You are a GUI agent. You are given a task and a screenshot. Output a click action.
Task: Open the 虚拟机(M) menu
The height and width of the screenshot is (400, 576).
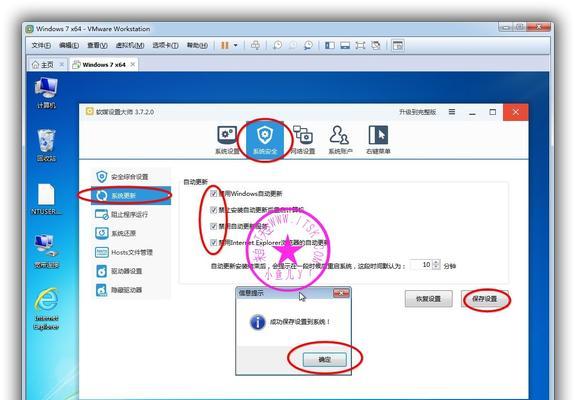coord(130,46)
